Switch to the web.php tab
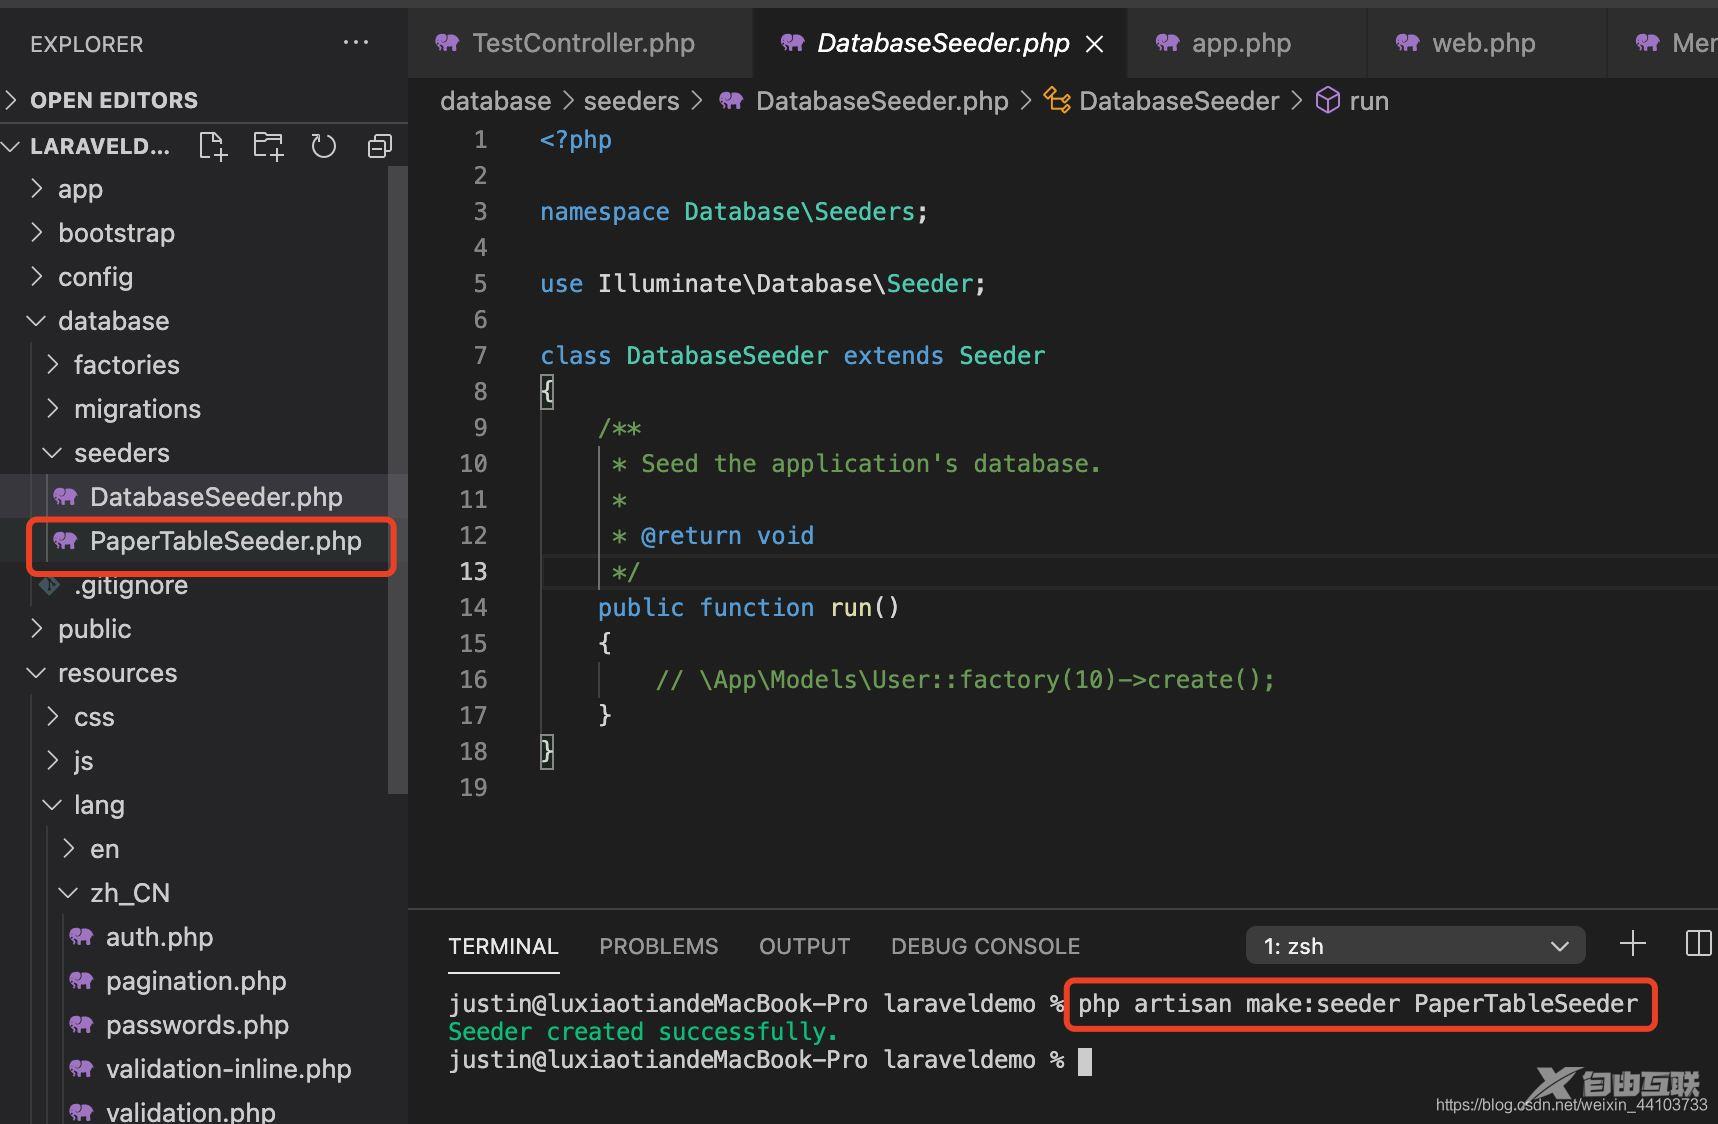Screen dimensions: 1718x1124 (1486, 43)
